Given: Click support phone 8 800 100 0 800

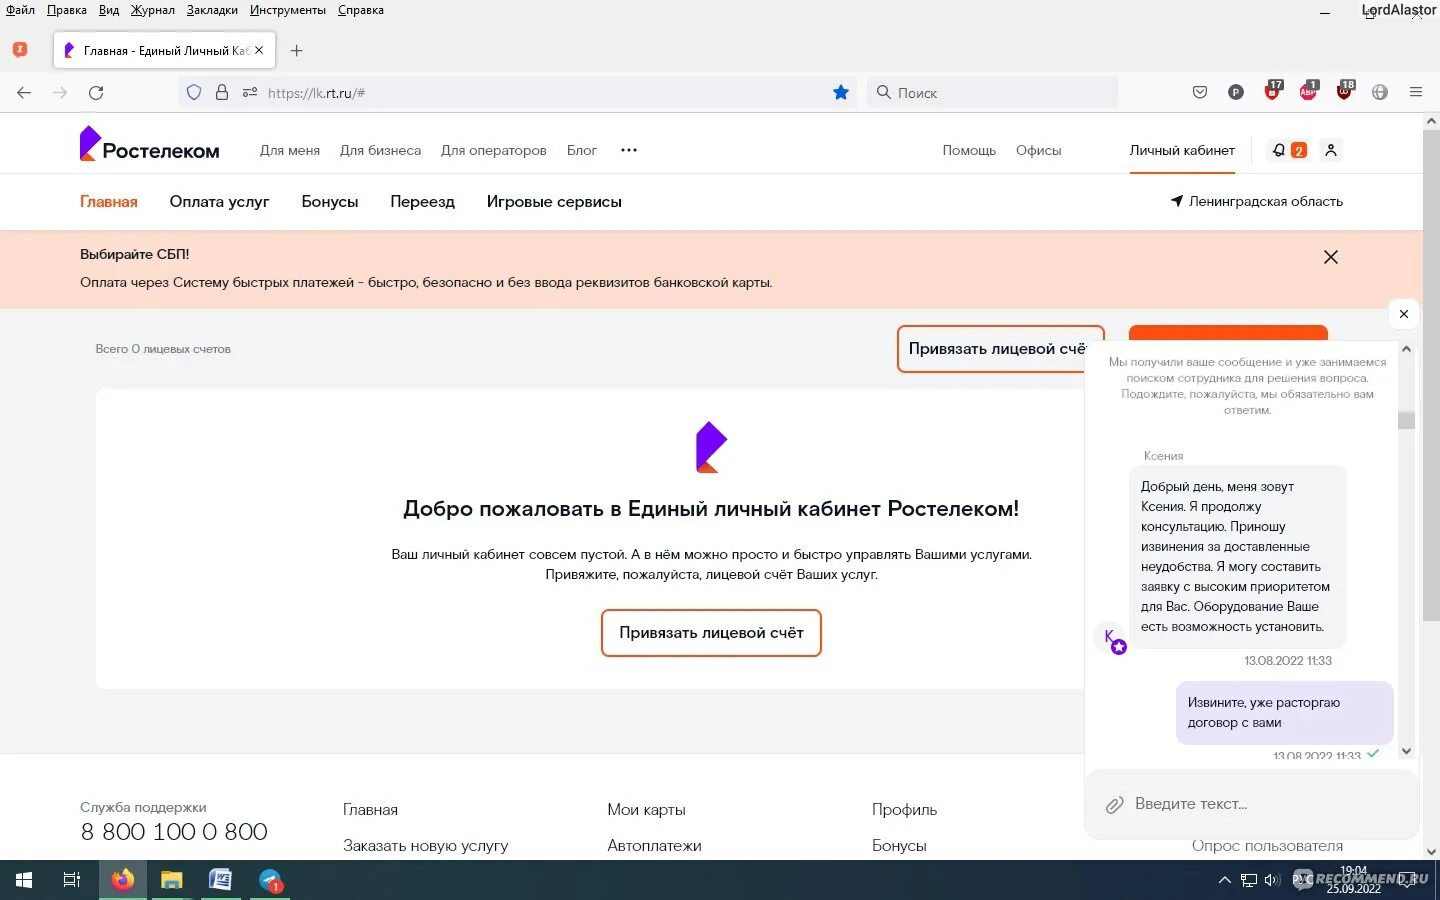Looking at the screenshot, I should click(x=174, y=832).
